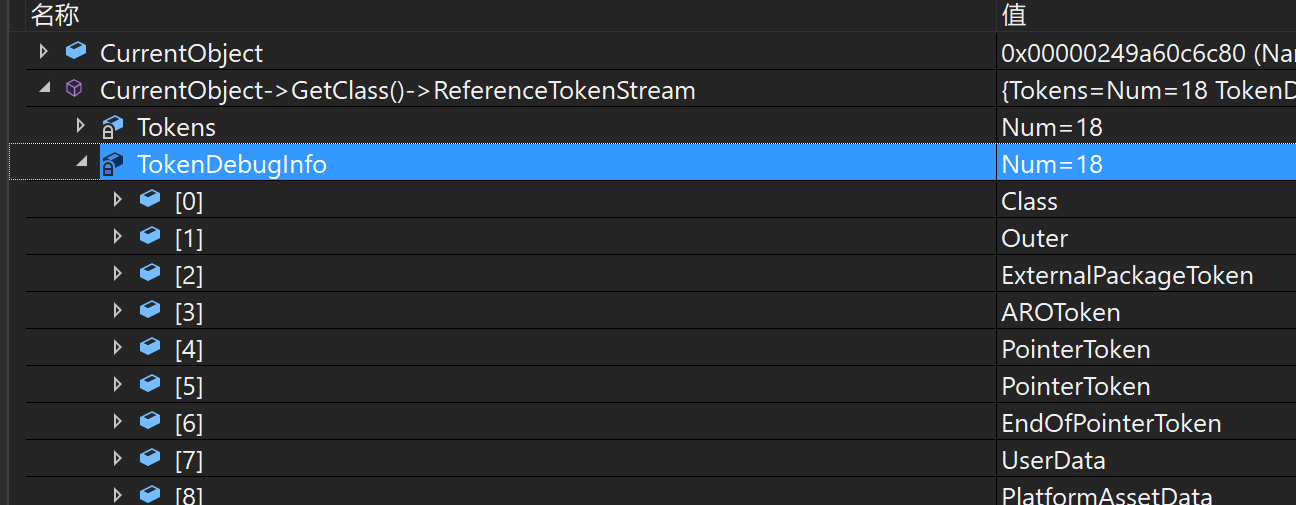1296x505 pixels.
Task: Click the cube icon of element [5]
Action: pyautogui.click(x=150, y=384)
